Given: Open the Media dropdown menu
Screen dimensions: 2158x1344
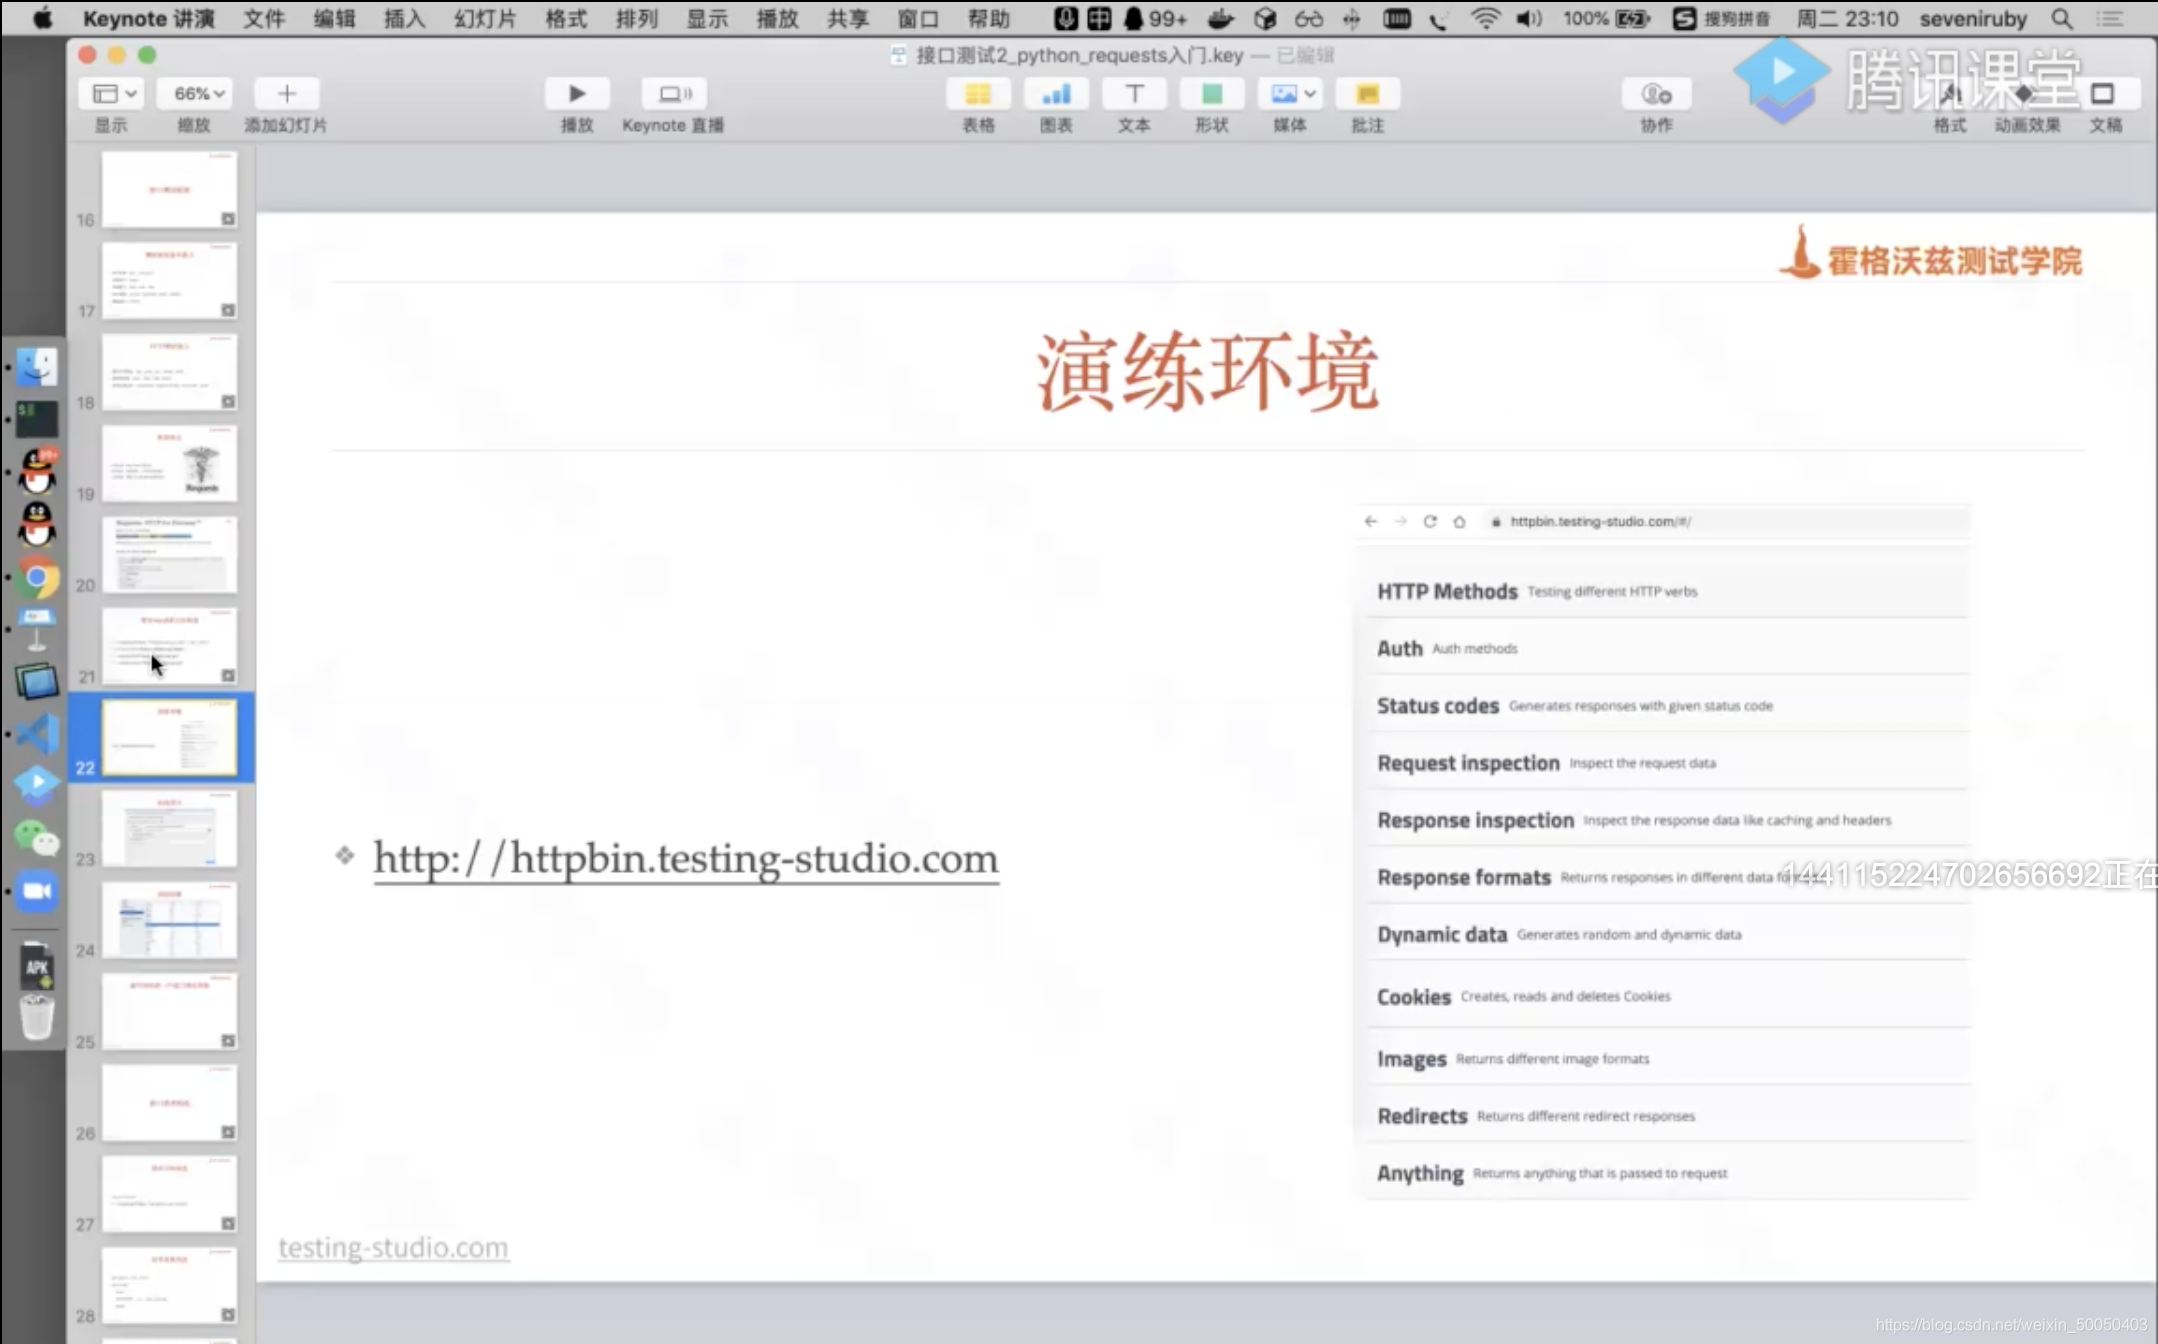Looking at the screenshot, I should point(1290,94).
